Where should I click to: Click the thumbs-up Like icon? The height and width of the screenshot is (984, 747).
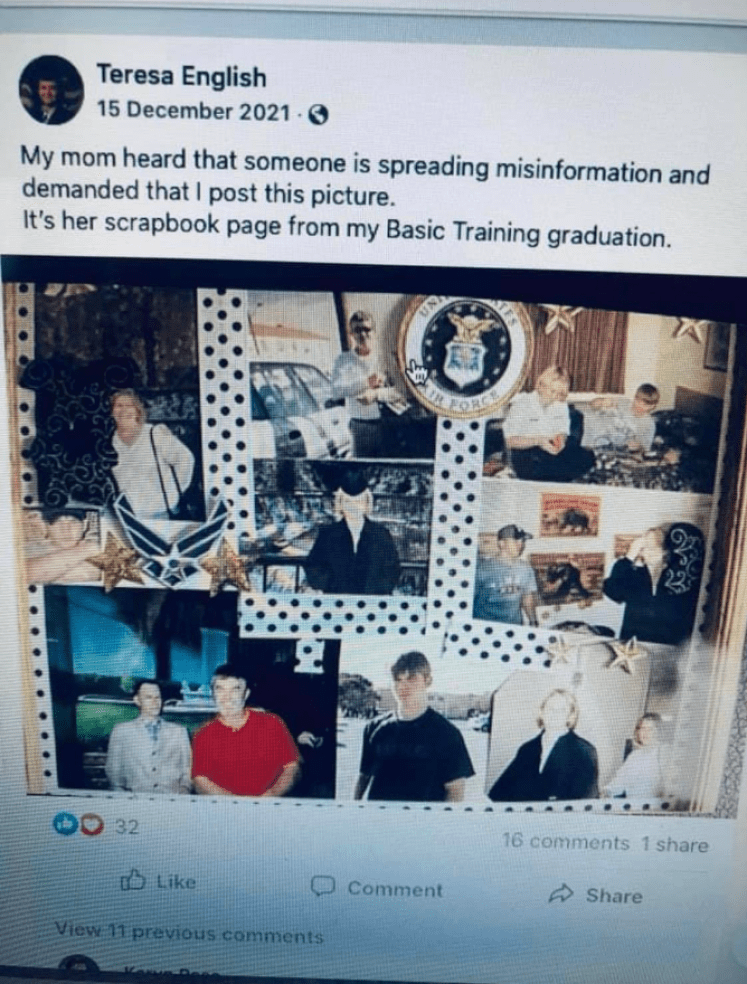[132, 880]
